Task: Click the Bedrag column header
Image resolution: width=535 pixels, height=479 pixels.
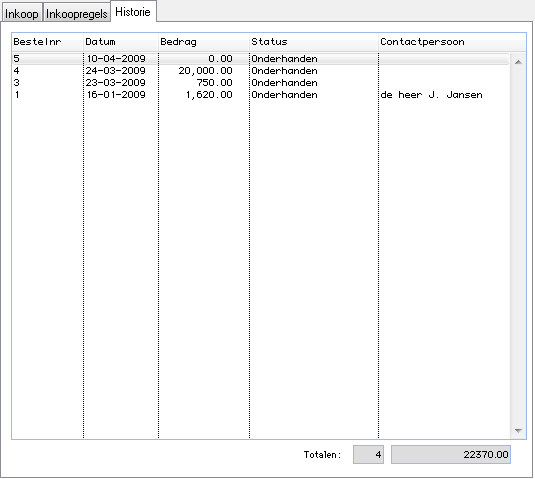Action: pos(204,42)
